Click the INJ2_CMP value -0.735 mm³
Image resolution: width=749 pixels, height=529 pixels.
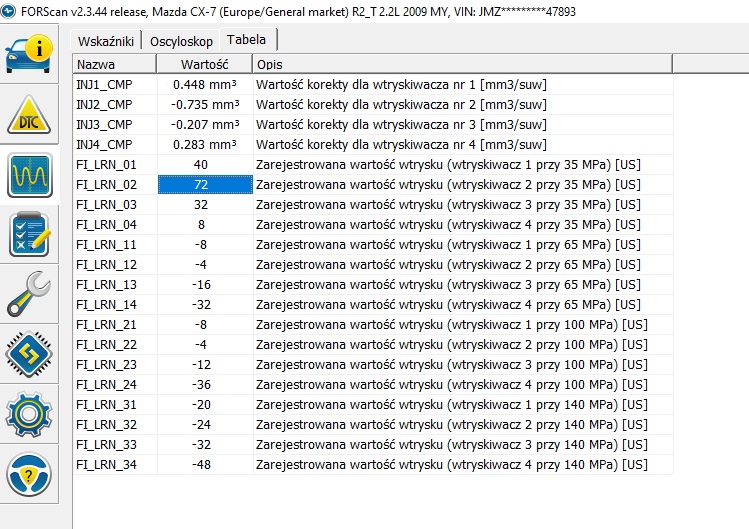[204, 104]
